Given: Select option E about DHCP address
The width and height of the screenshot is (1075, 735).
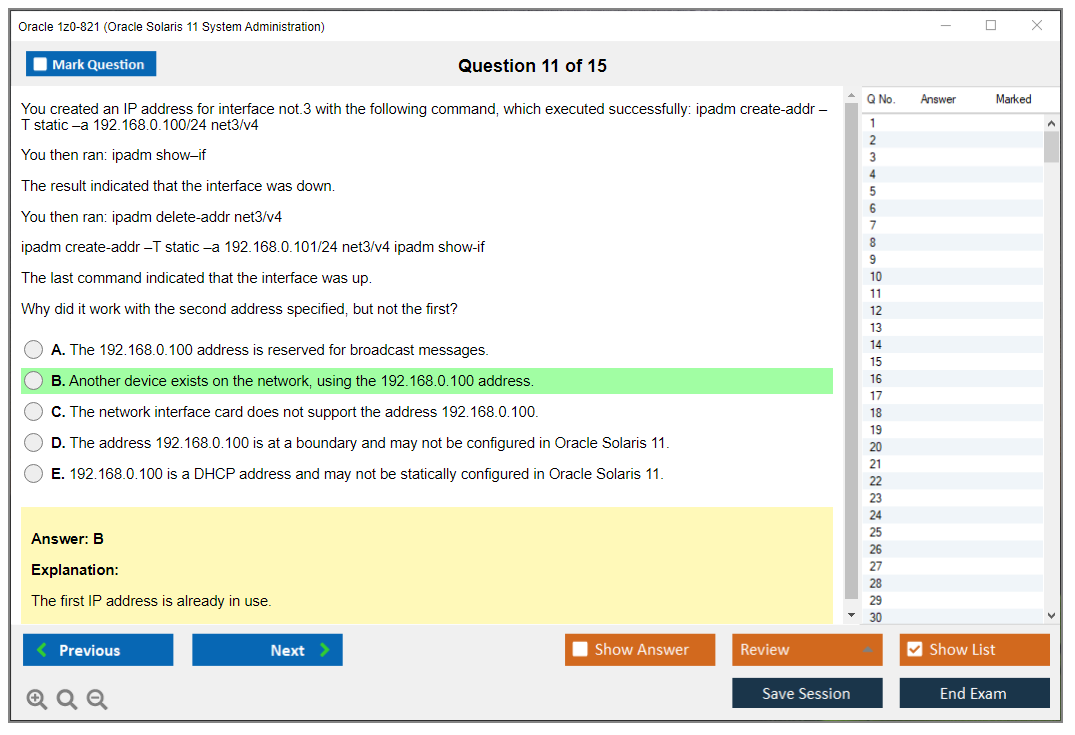Looking at the screenshot, I should [x=34, y=474].
